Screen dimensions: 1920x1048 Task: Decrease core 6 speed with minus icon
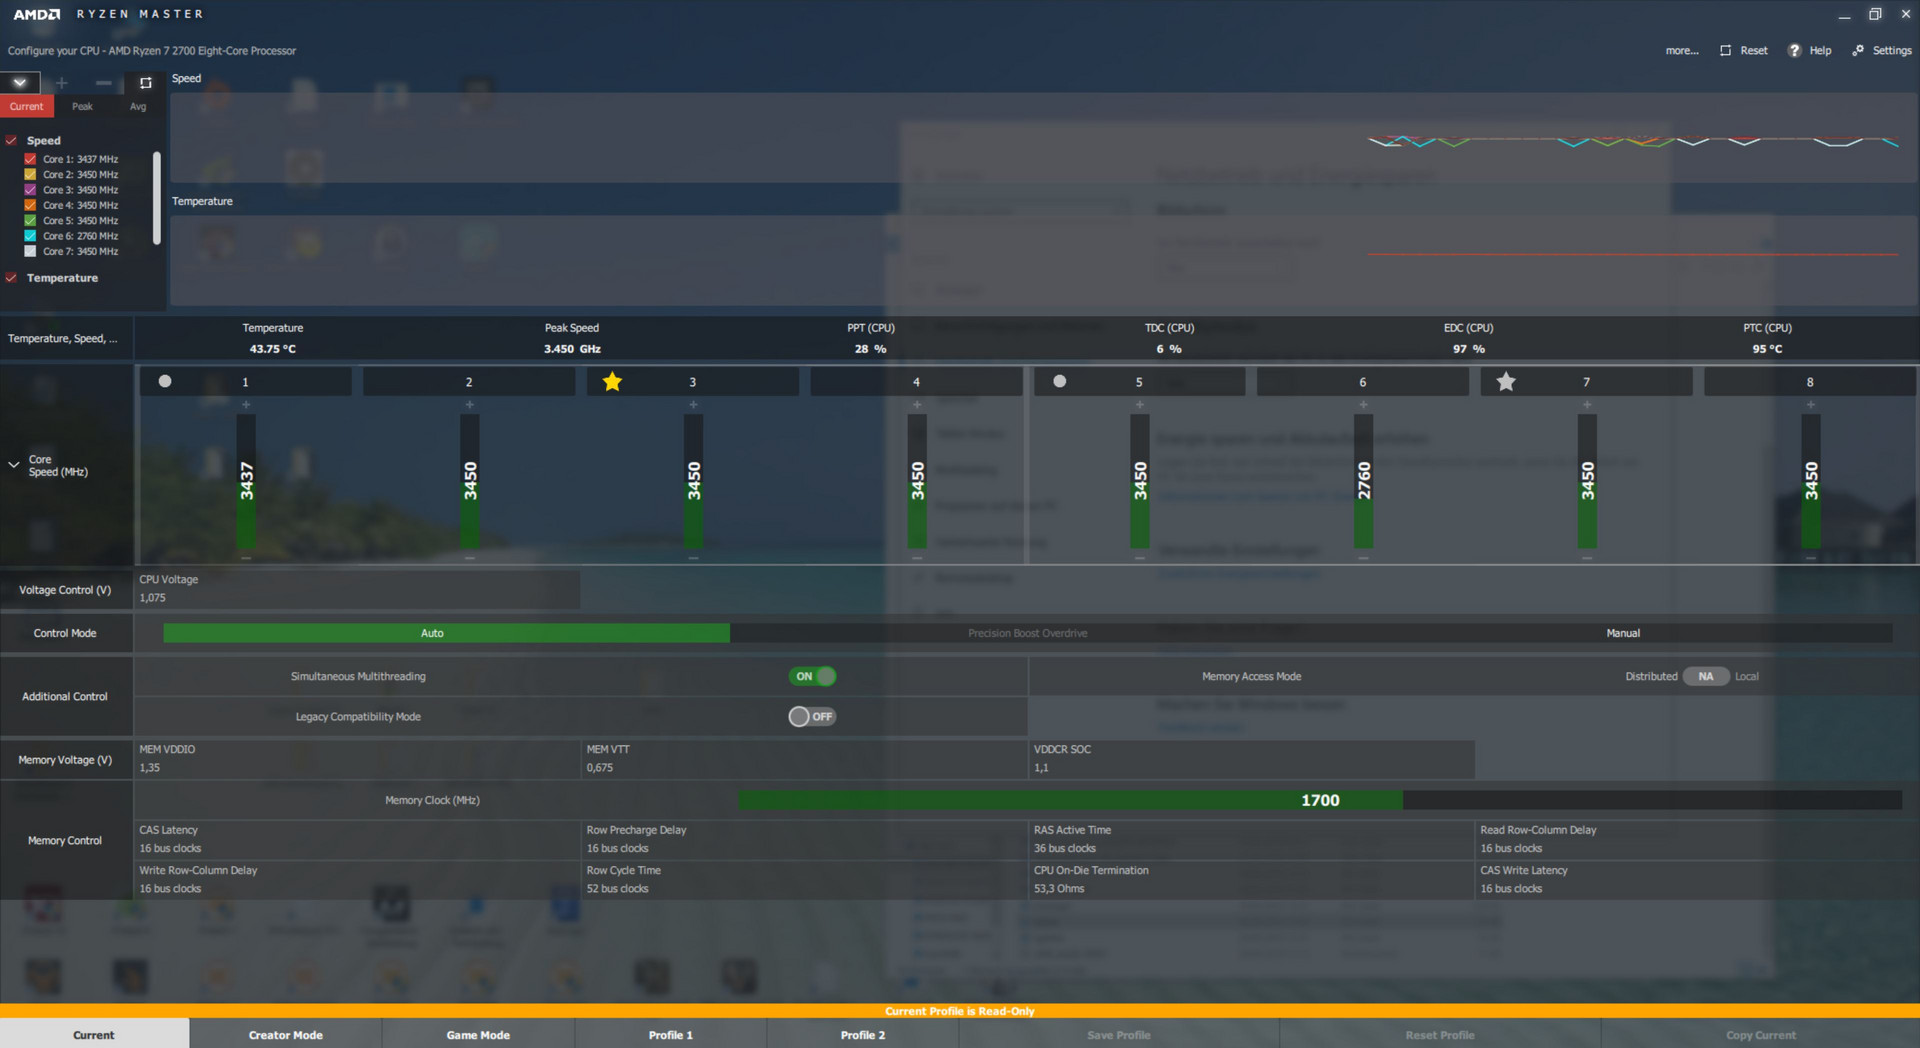1363,558
